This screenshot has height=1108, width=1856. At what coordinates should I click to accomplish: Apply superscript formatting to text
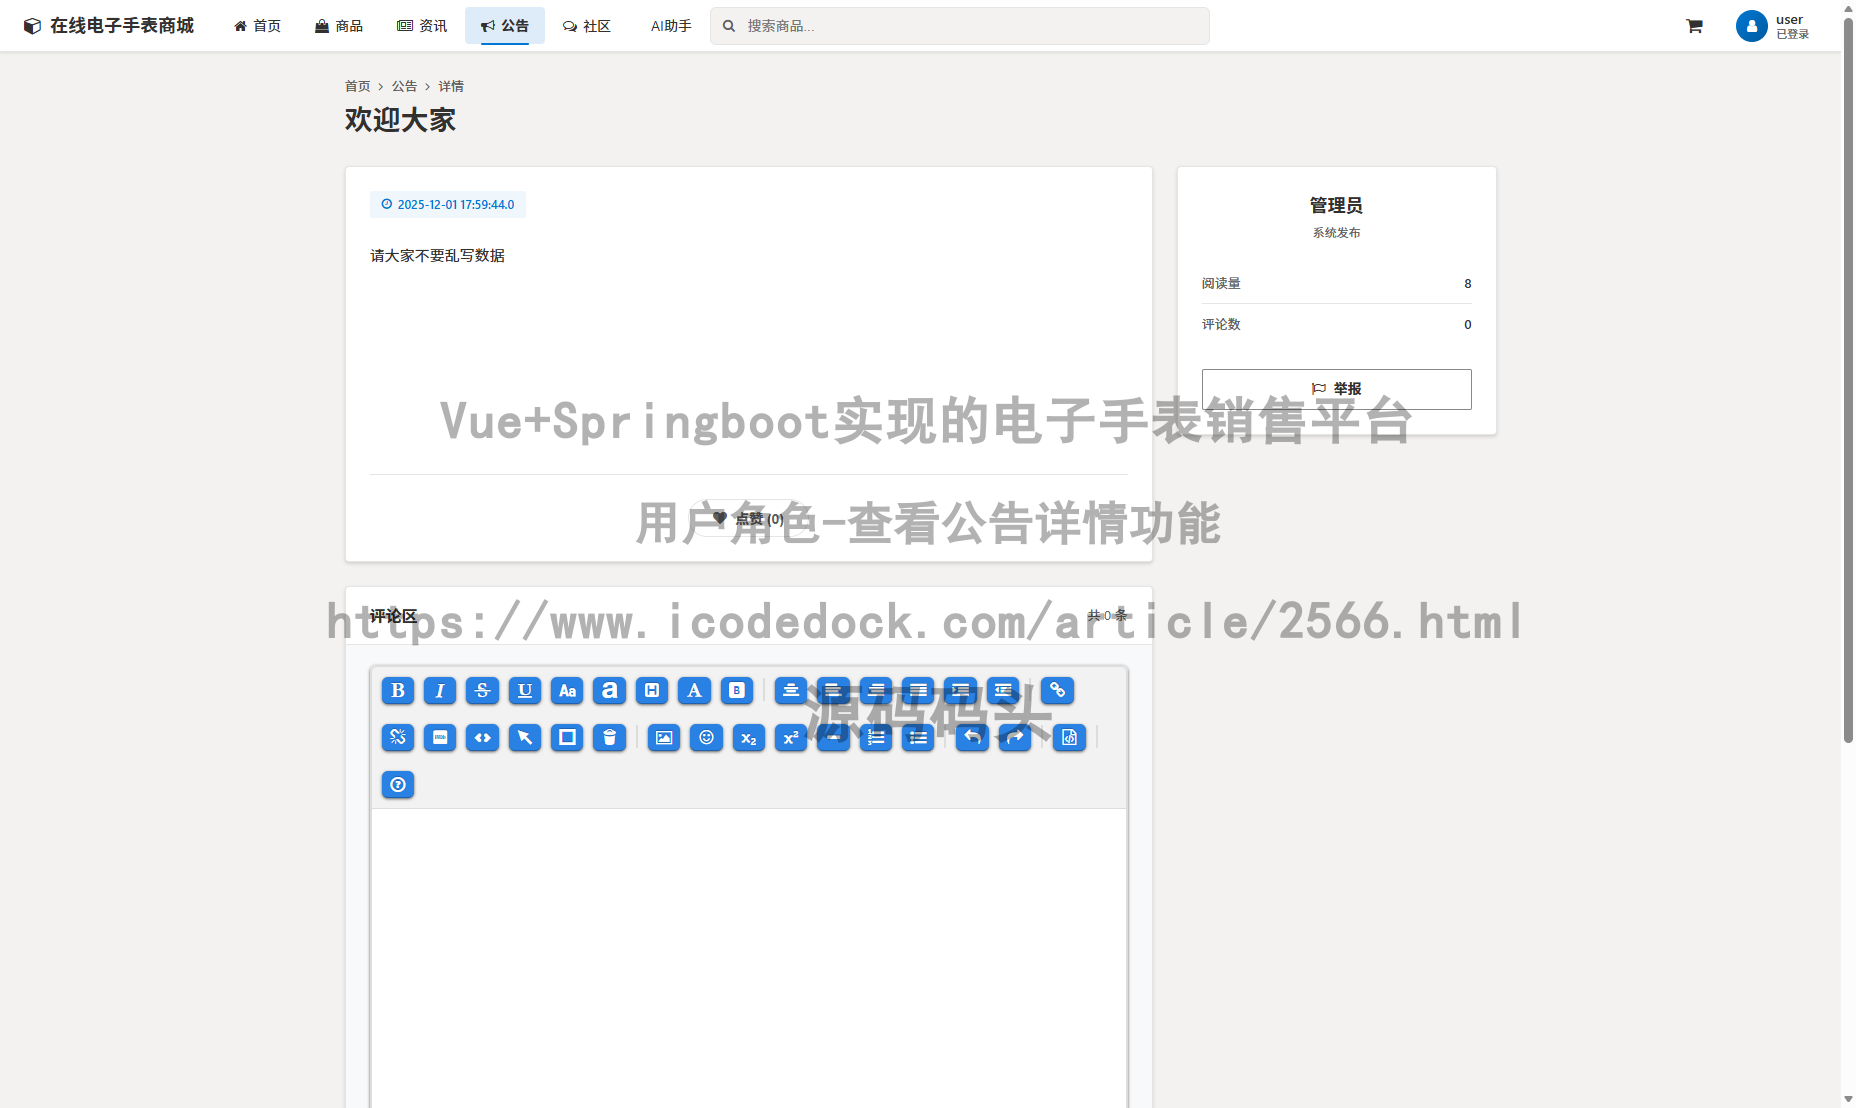pyautogui.click(x=790, y=738)
